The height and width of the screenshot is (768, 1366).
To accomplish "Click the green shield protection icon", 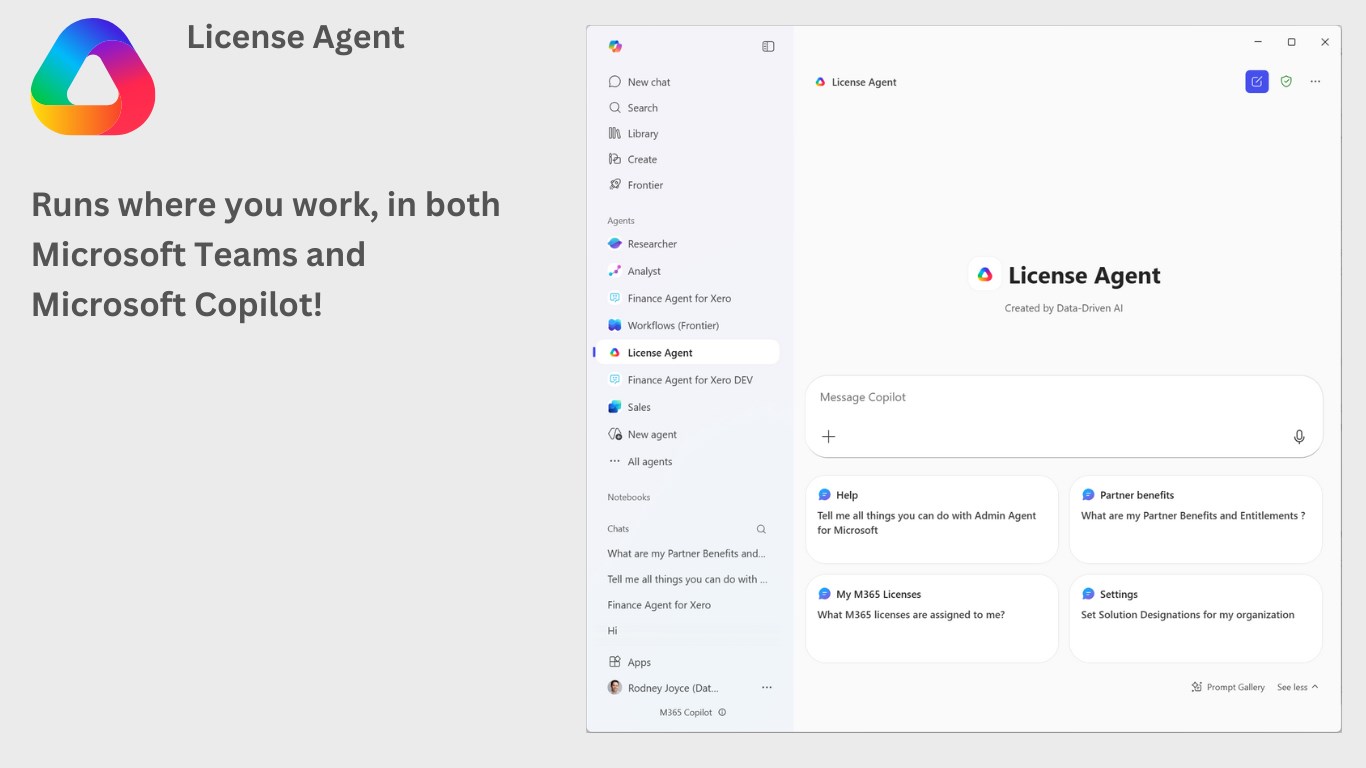I will (1286, 82).
